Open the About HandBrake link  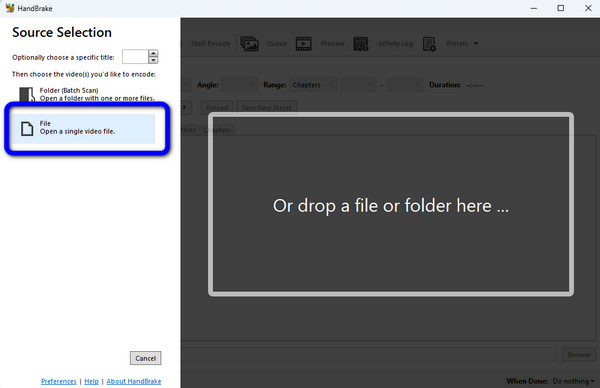pos(134,381)
